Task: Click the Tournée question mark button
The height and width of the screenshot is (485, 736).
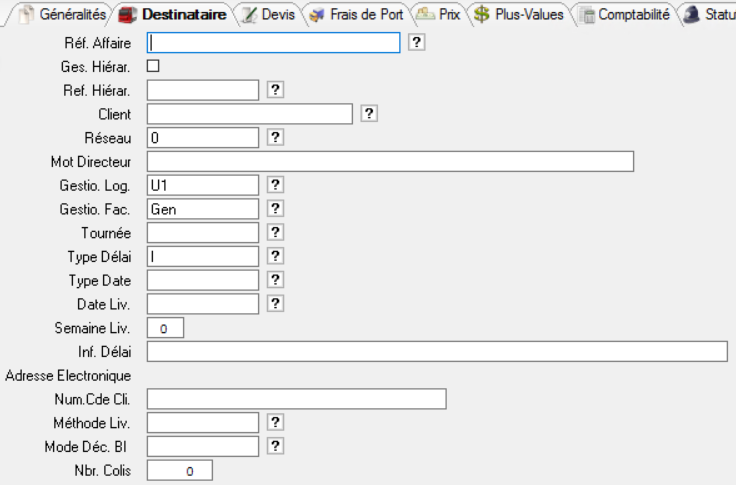Action: [x=276, y=232]
